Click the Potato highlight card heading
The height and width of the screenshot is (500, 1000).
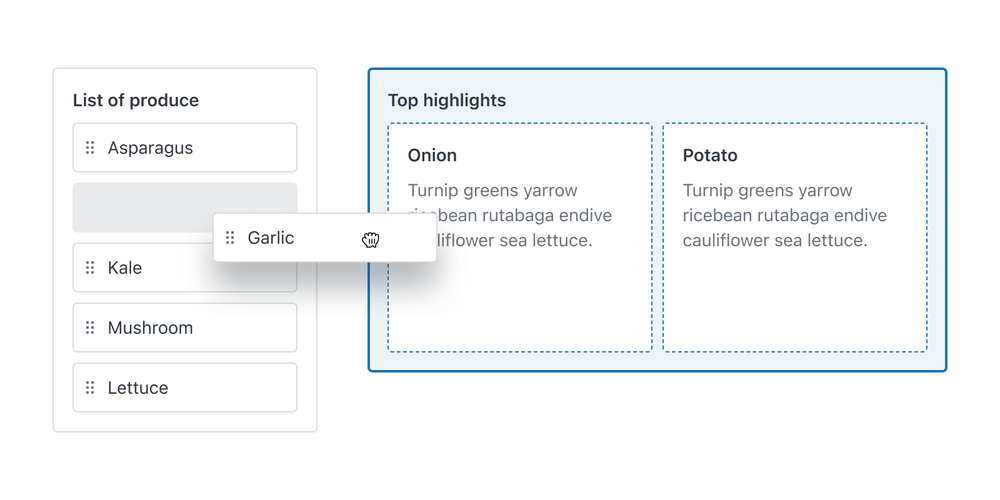coord(710,155)
